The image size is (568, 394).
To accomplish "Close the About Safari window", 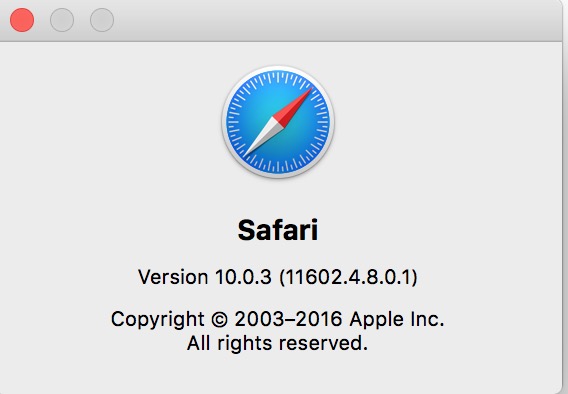I will click(x=22, y=20).
